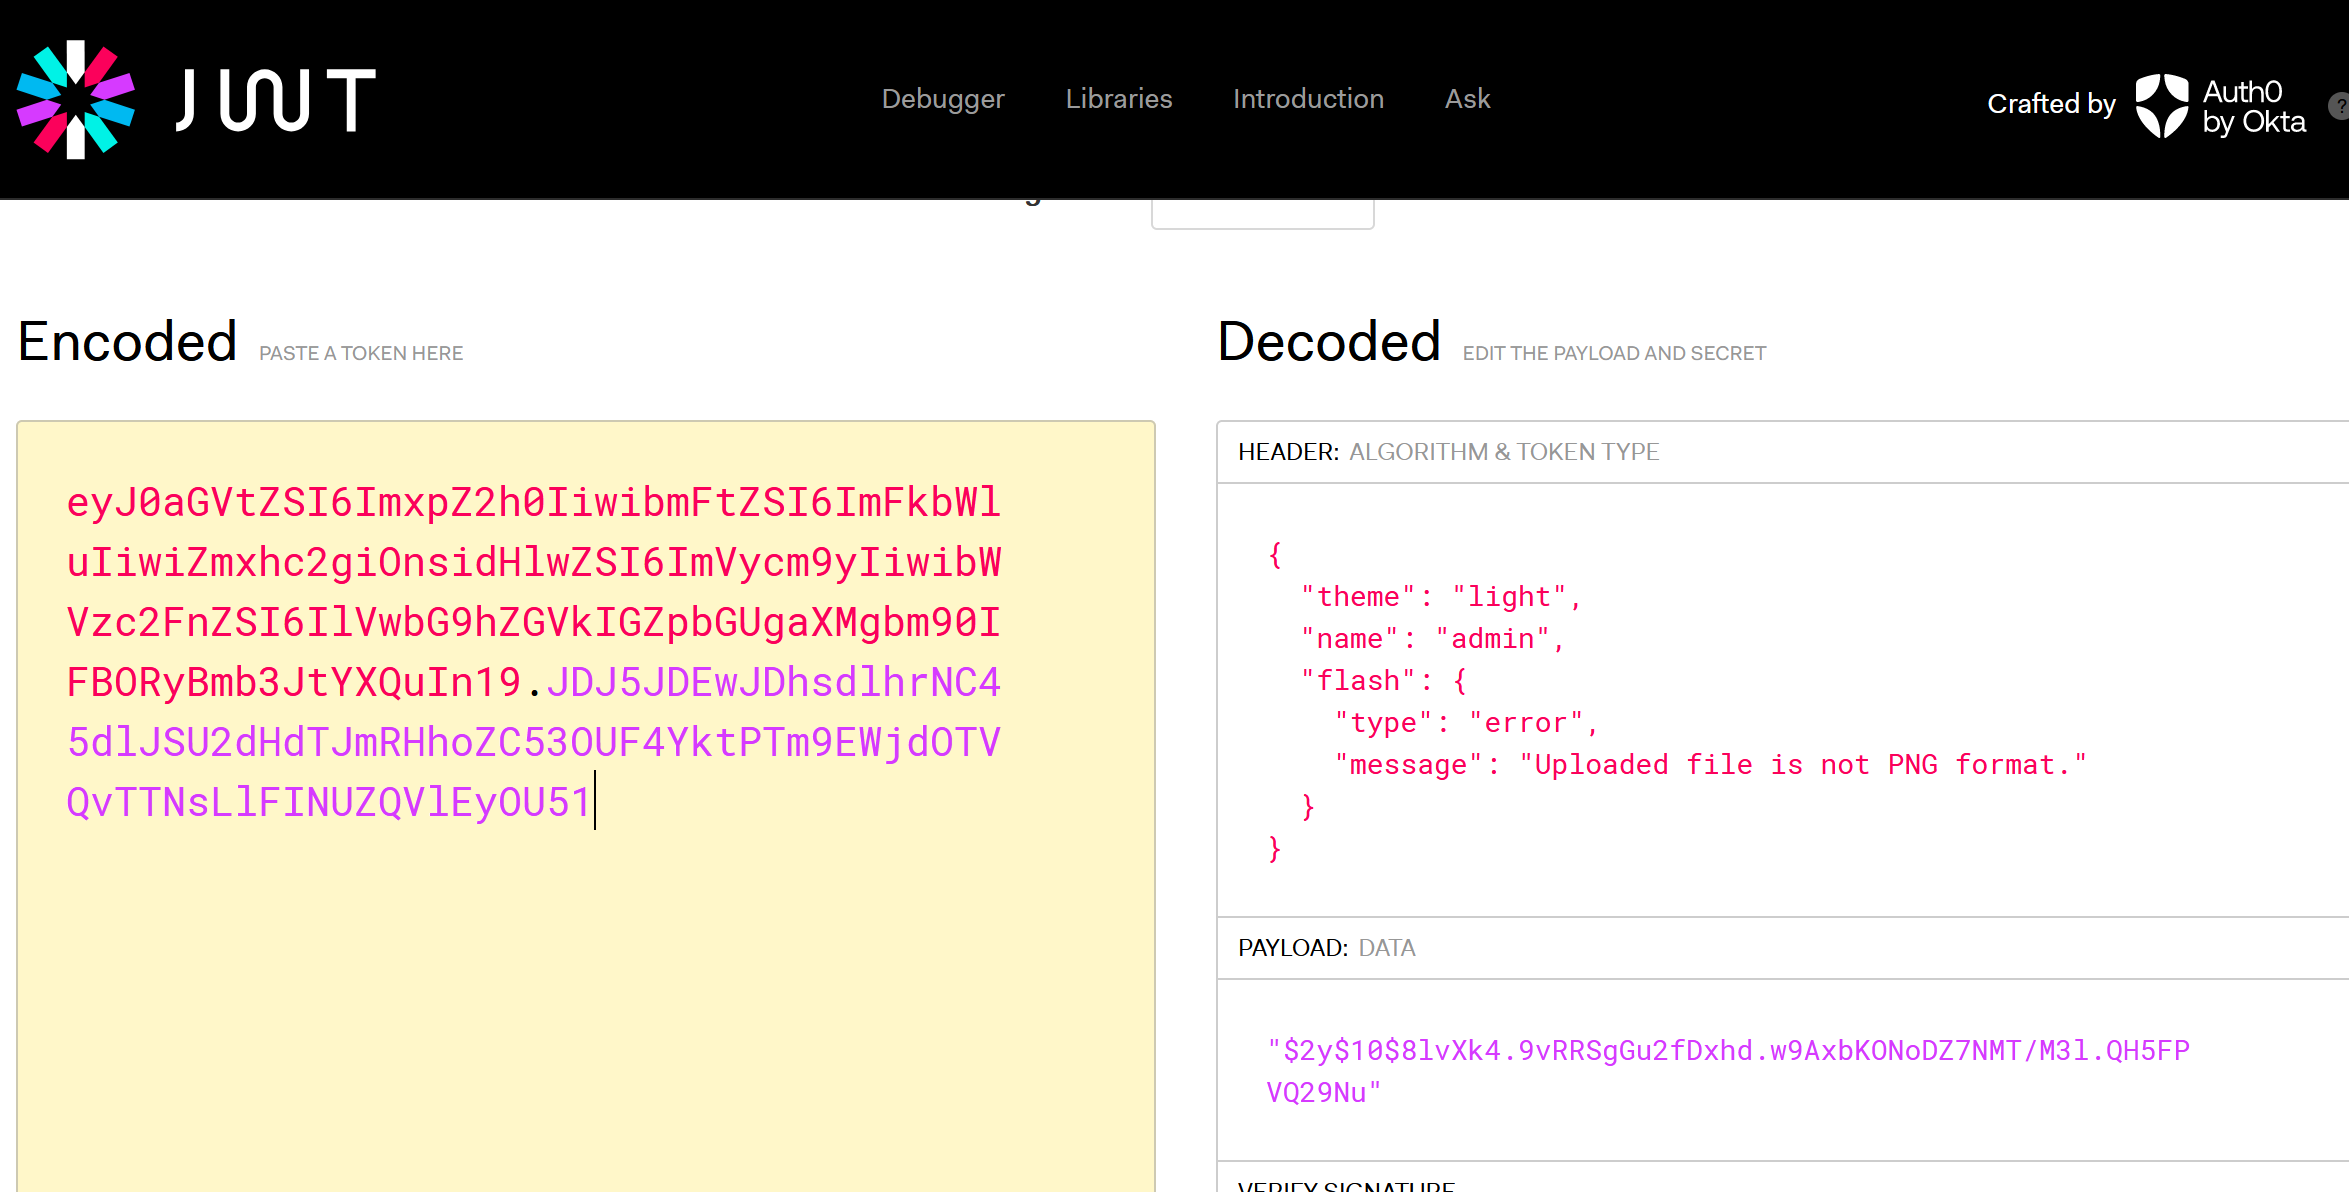Toggle the decoded header theme value
2349x1192 pixels.
coord(1507,593)
